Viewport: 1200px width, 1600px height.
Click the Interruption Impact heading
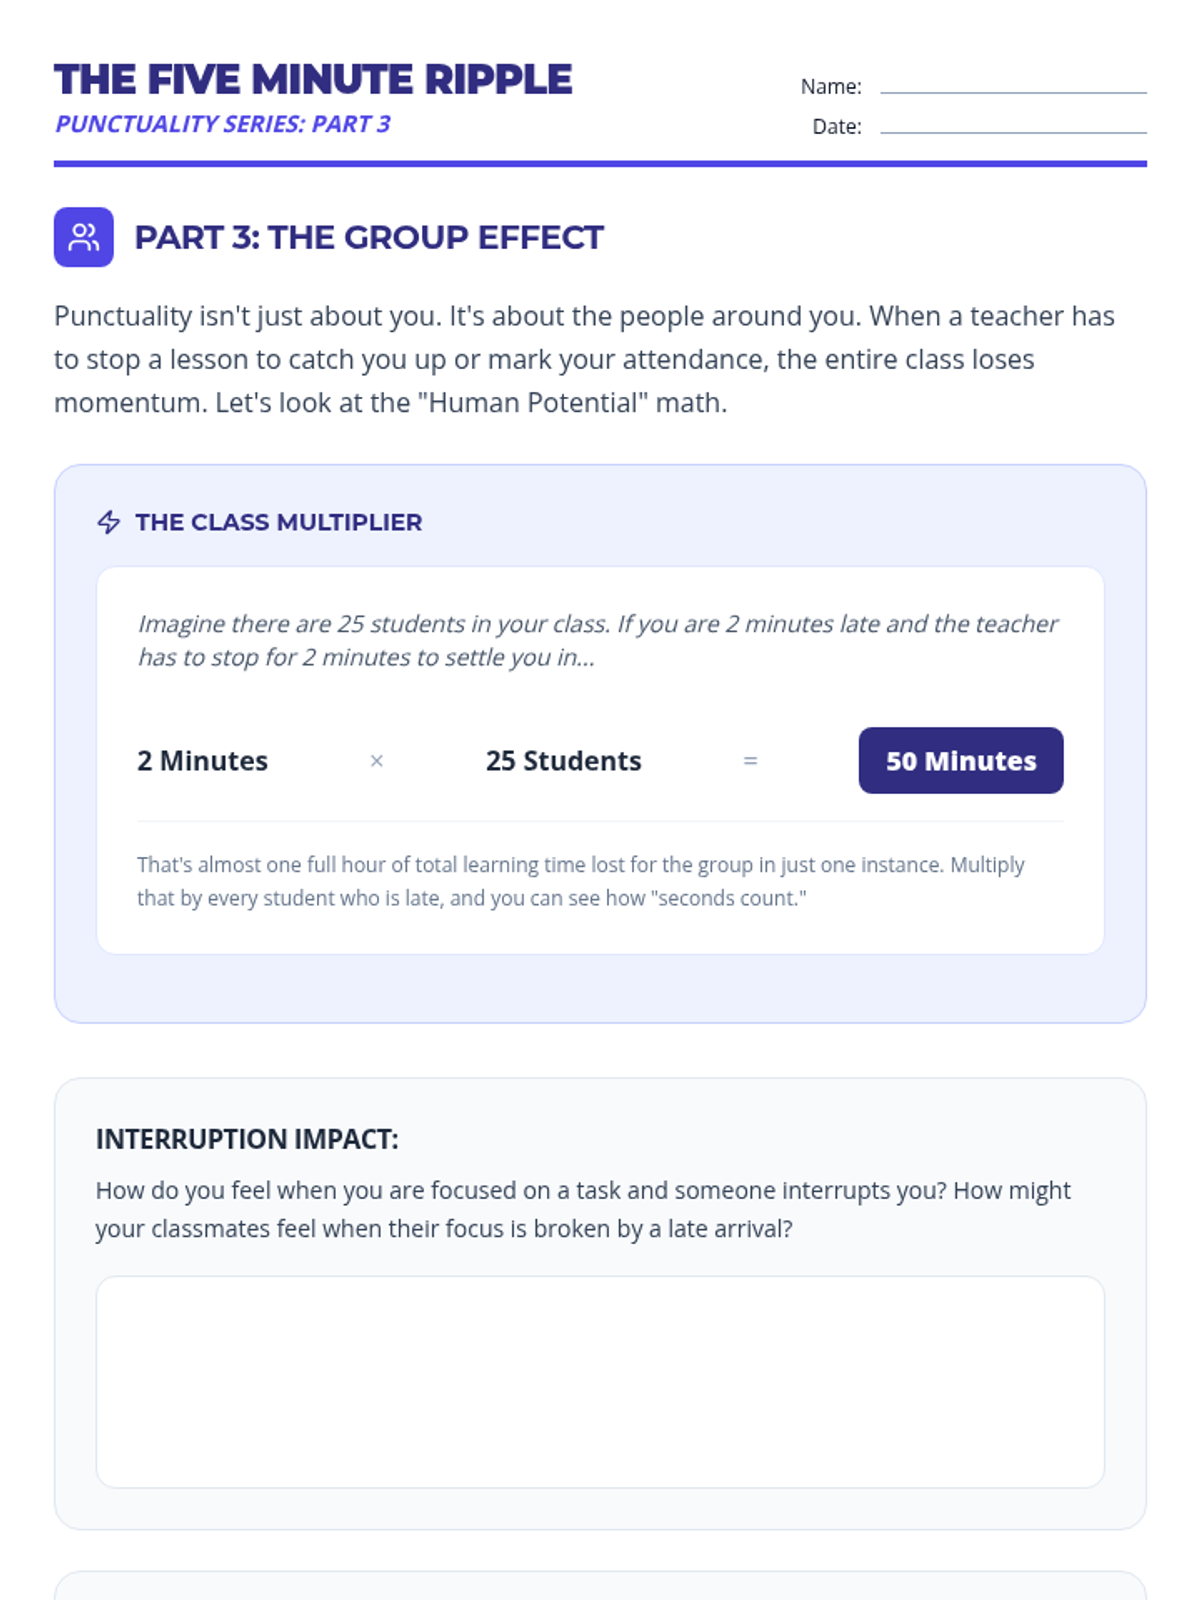click(247, 1139)
